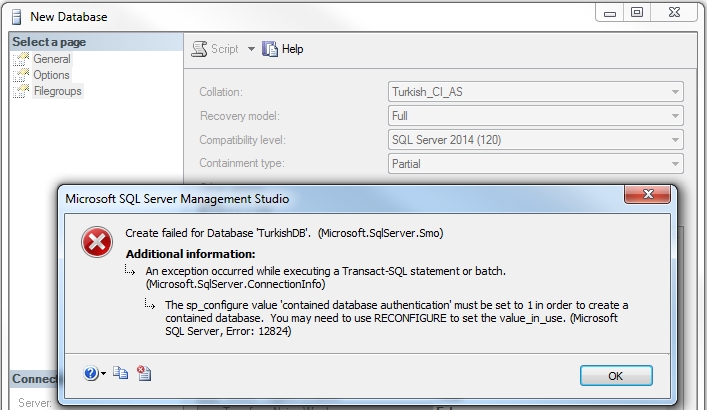Click 'Create failed for Database' message text

click(x=284, y=233)
